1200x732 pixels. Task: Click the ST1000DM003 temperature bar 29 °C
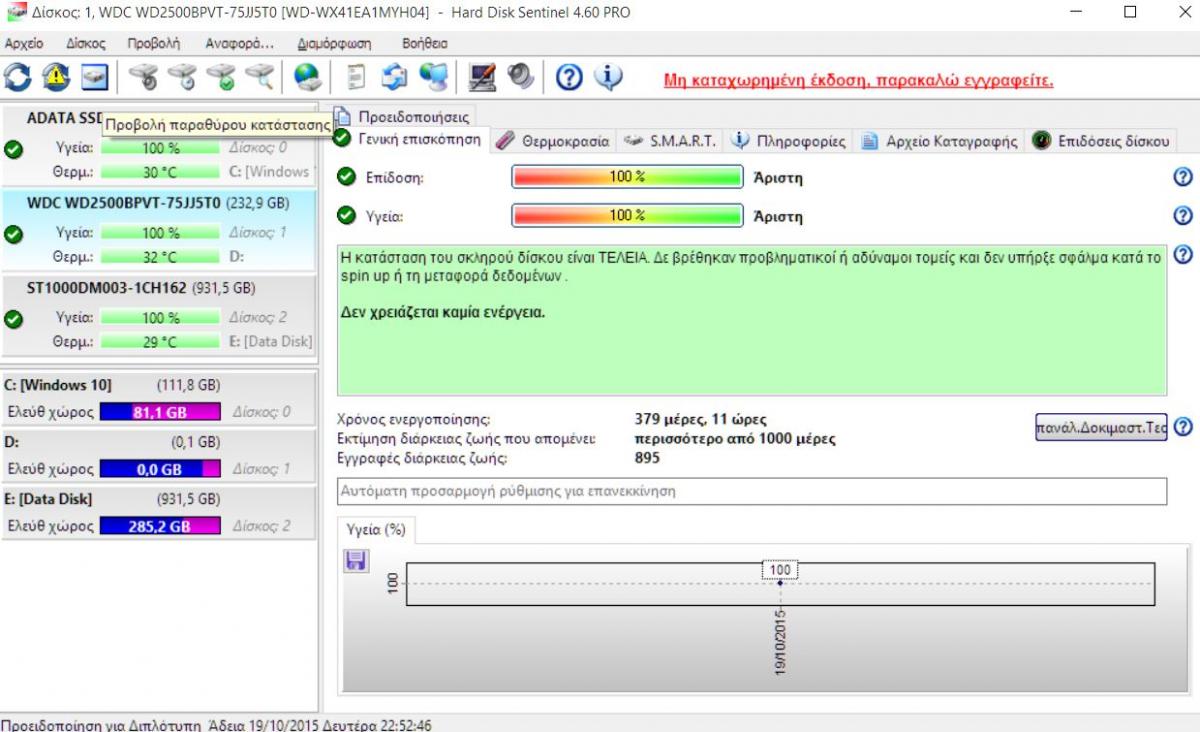coord(160,341)
